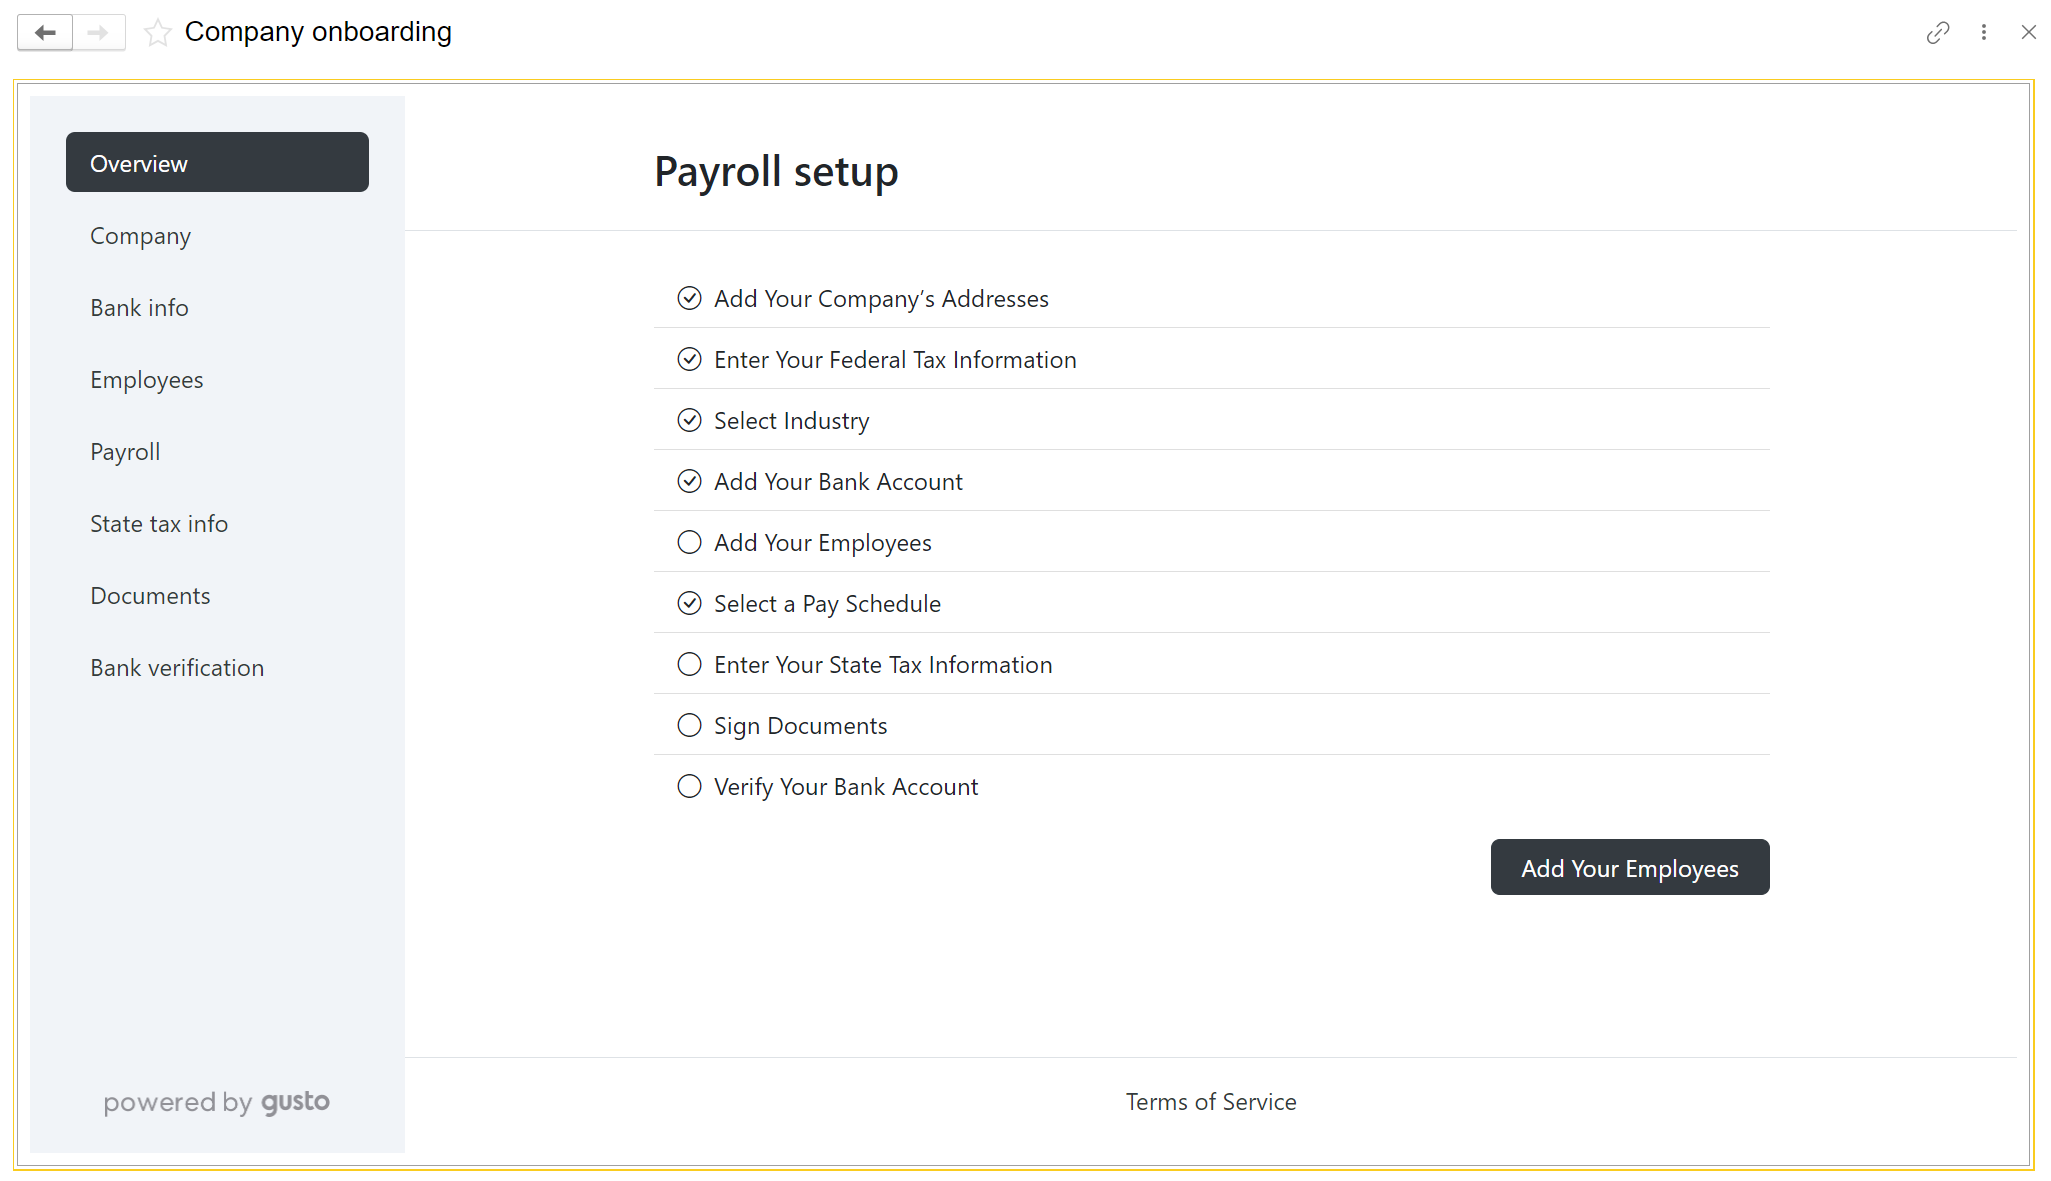
Task: Click the back arrow navigation button
Action: [x=45, y=33]
